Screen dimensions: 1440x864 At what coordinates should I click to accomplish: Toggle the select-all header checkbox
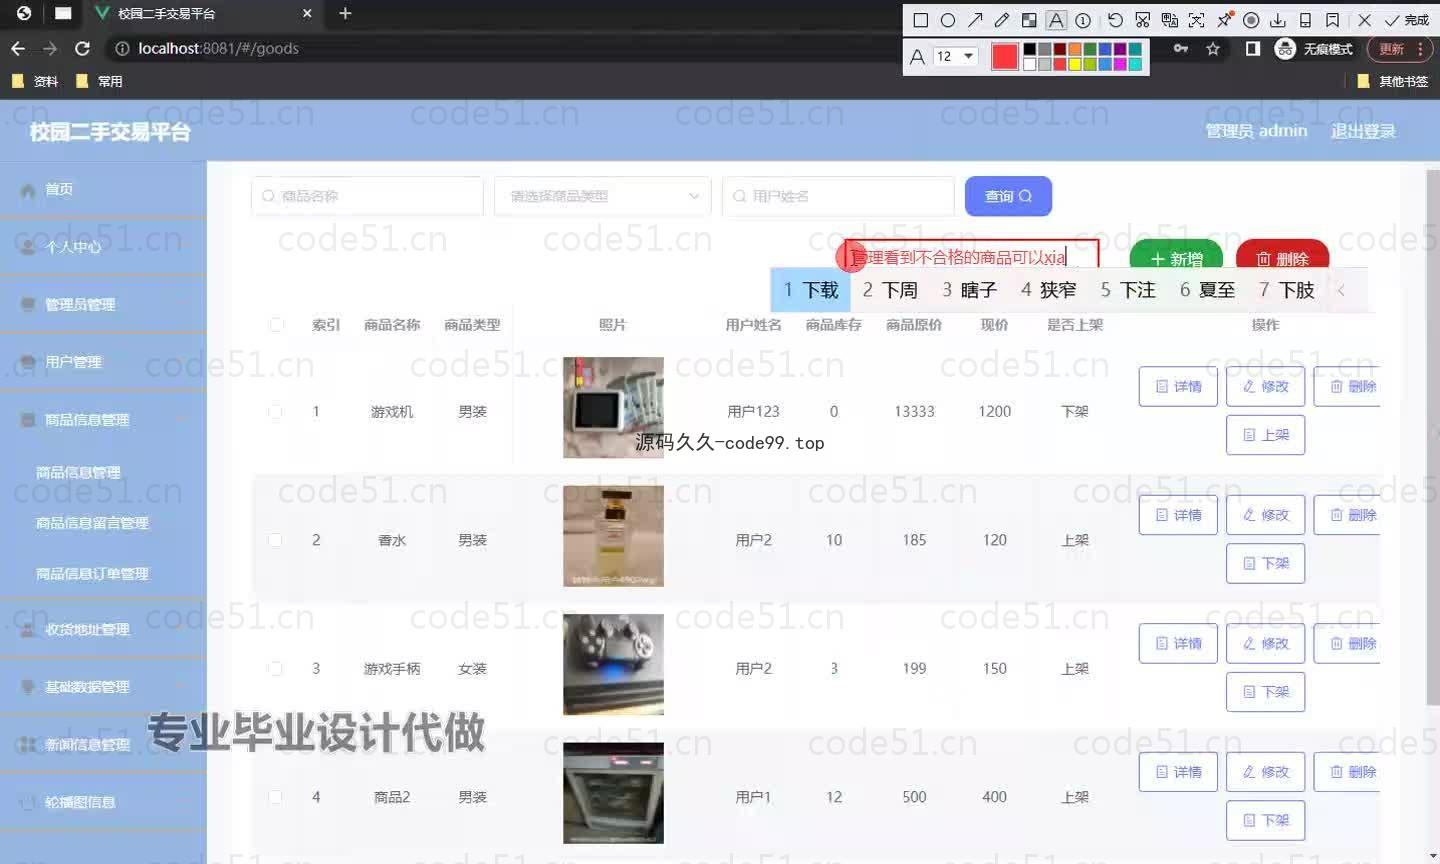pyautogui.click(x=276, y=324)
